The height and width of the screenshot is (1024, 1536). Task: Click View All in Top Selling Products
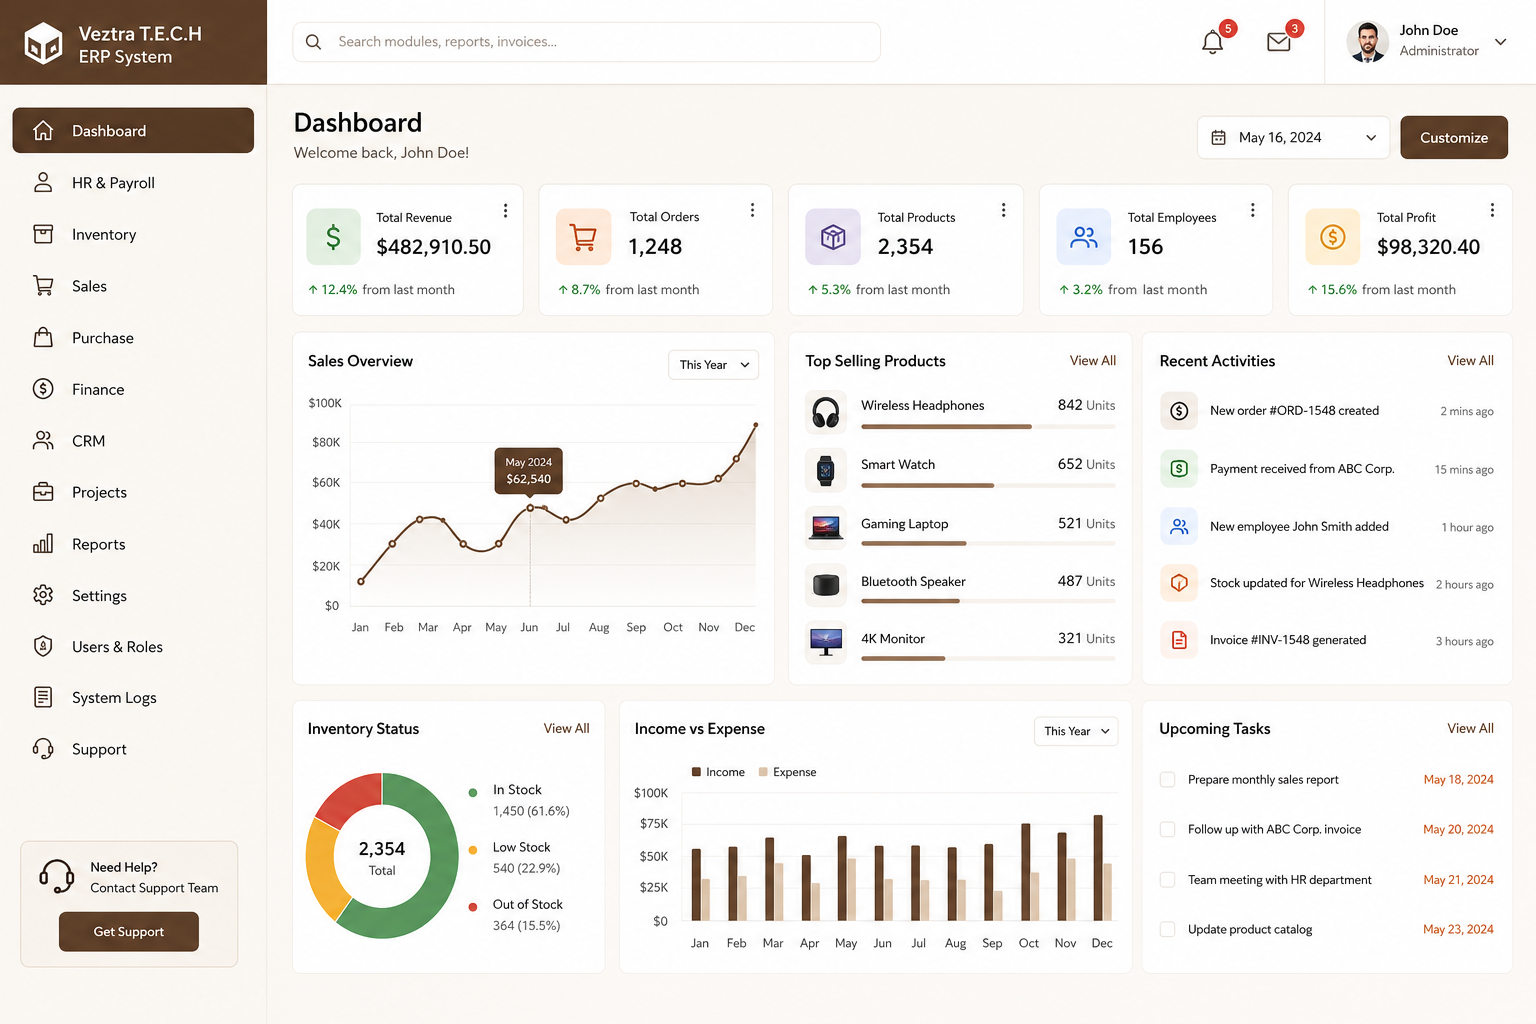(x=1093, y=361)
